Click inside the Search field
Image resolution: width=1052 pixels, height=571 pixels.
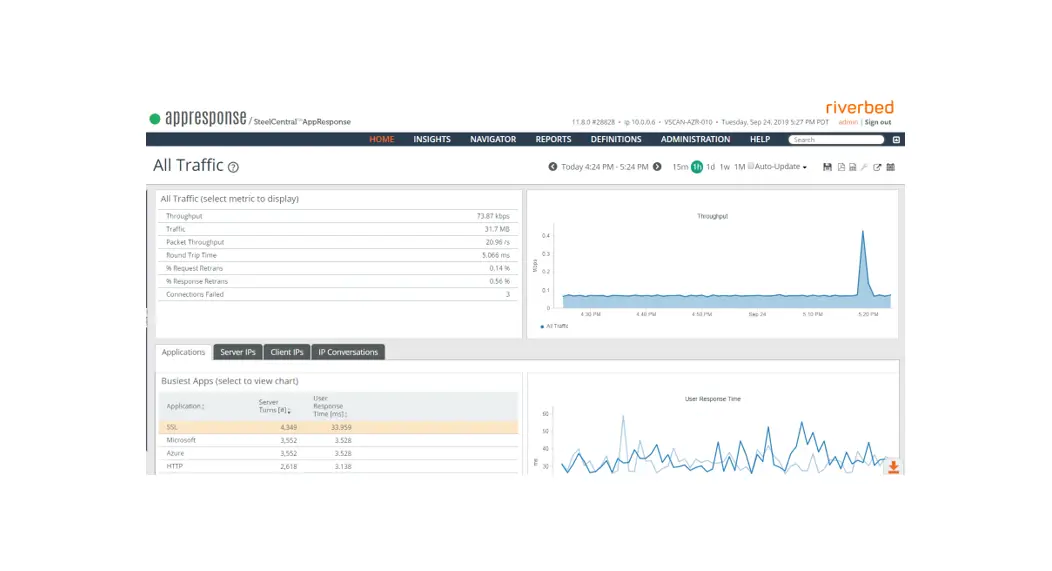(x=836, y=140)
